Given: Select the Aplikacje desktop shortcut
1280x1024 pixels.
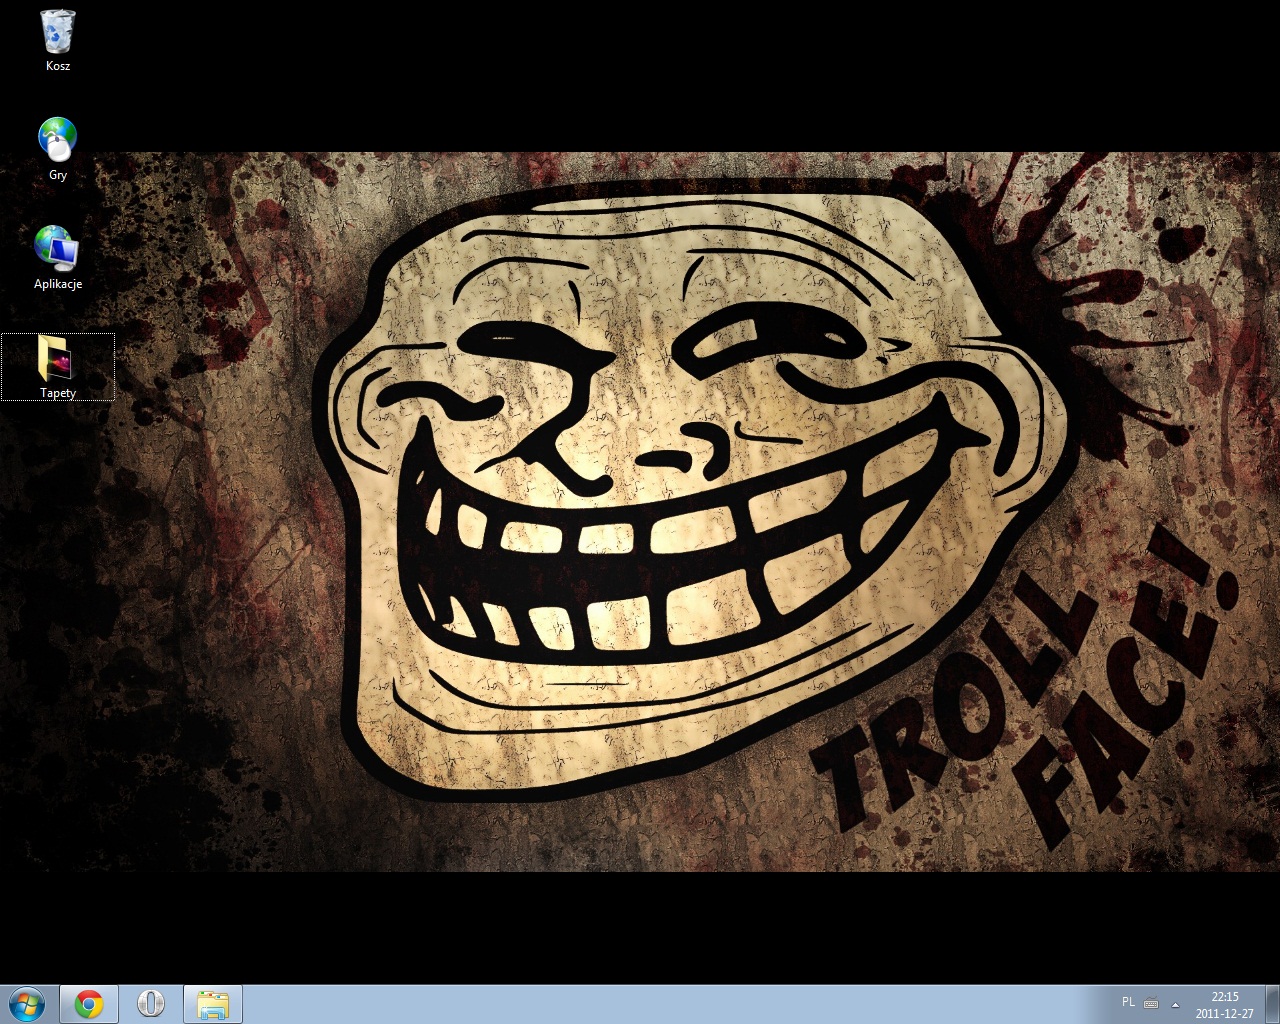Looking at the screenshot, I should (x=58, y=258).
